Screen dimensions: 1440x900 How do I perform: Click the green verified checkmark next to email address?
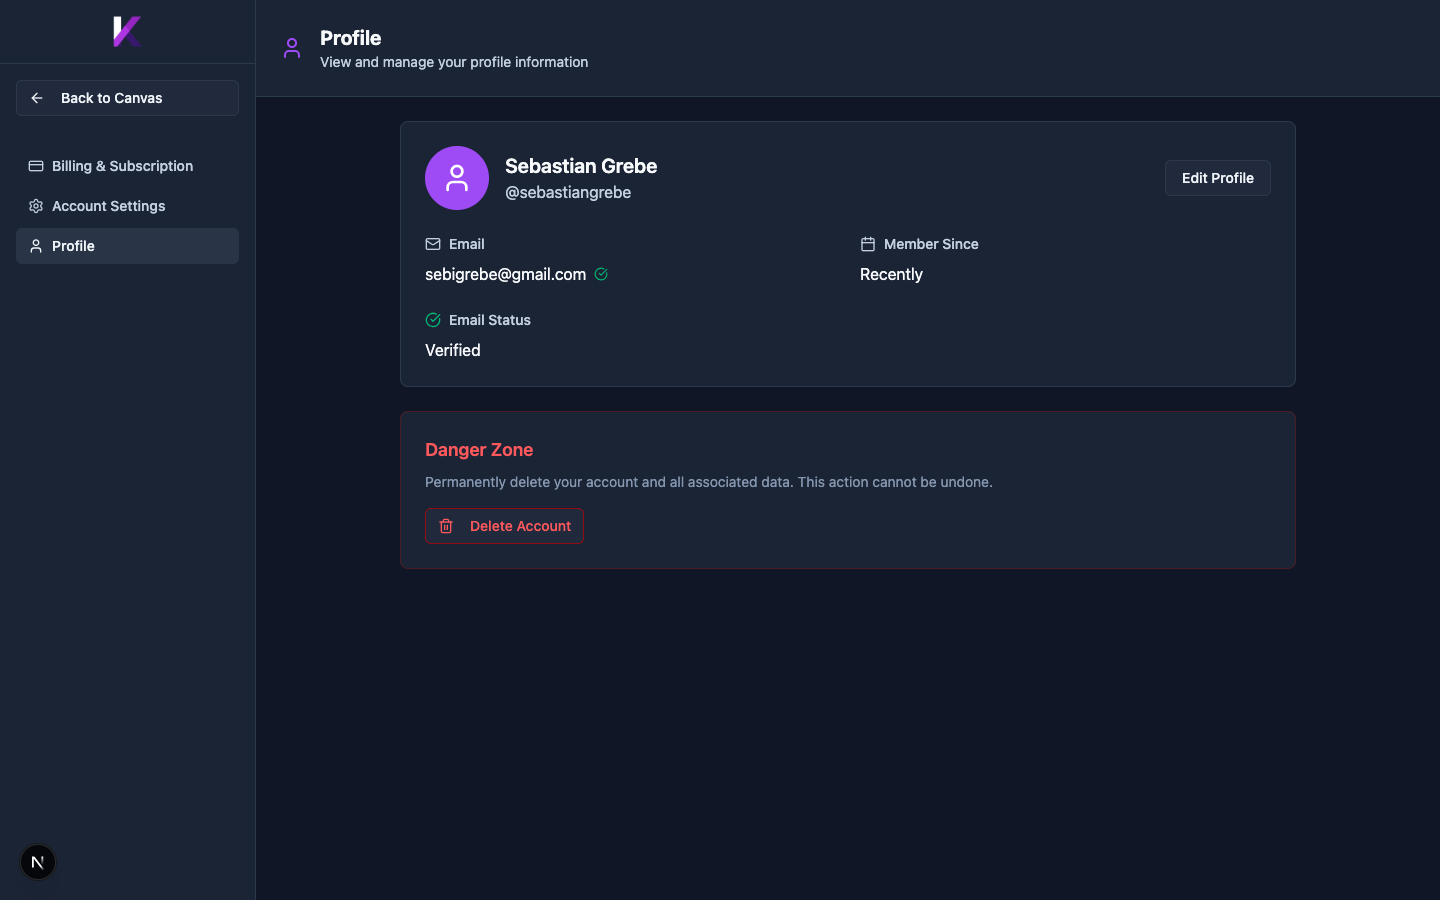(x=601, y=274)
